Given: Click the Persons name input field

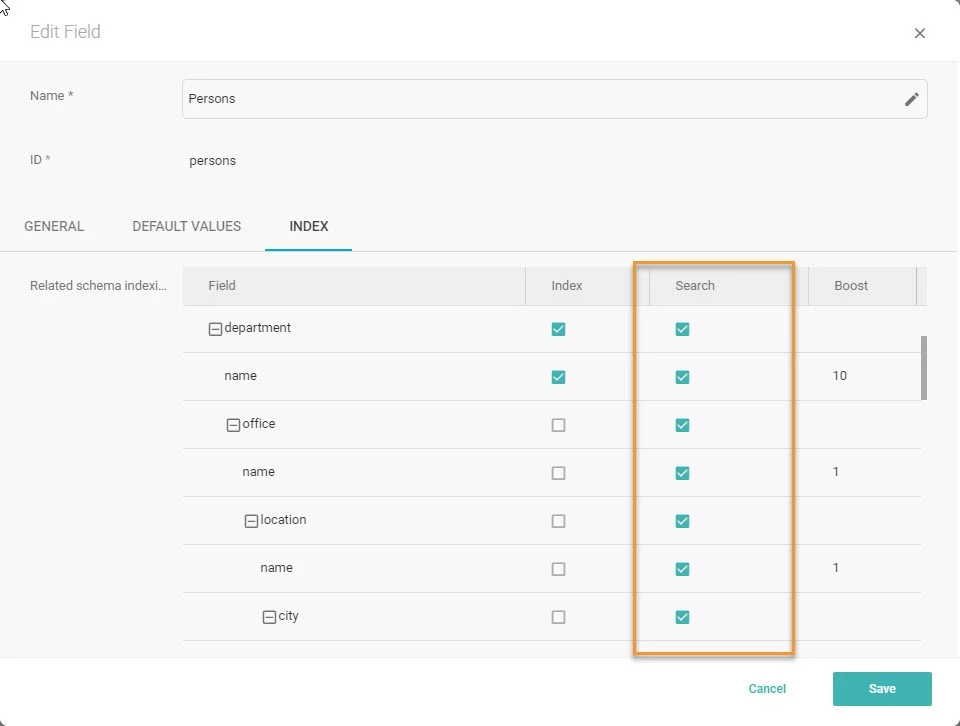Looking at the screenshot, I should 555,99.
